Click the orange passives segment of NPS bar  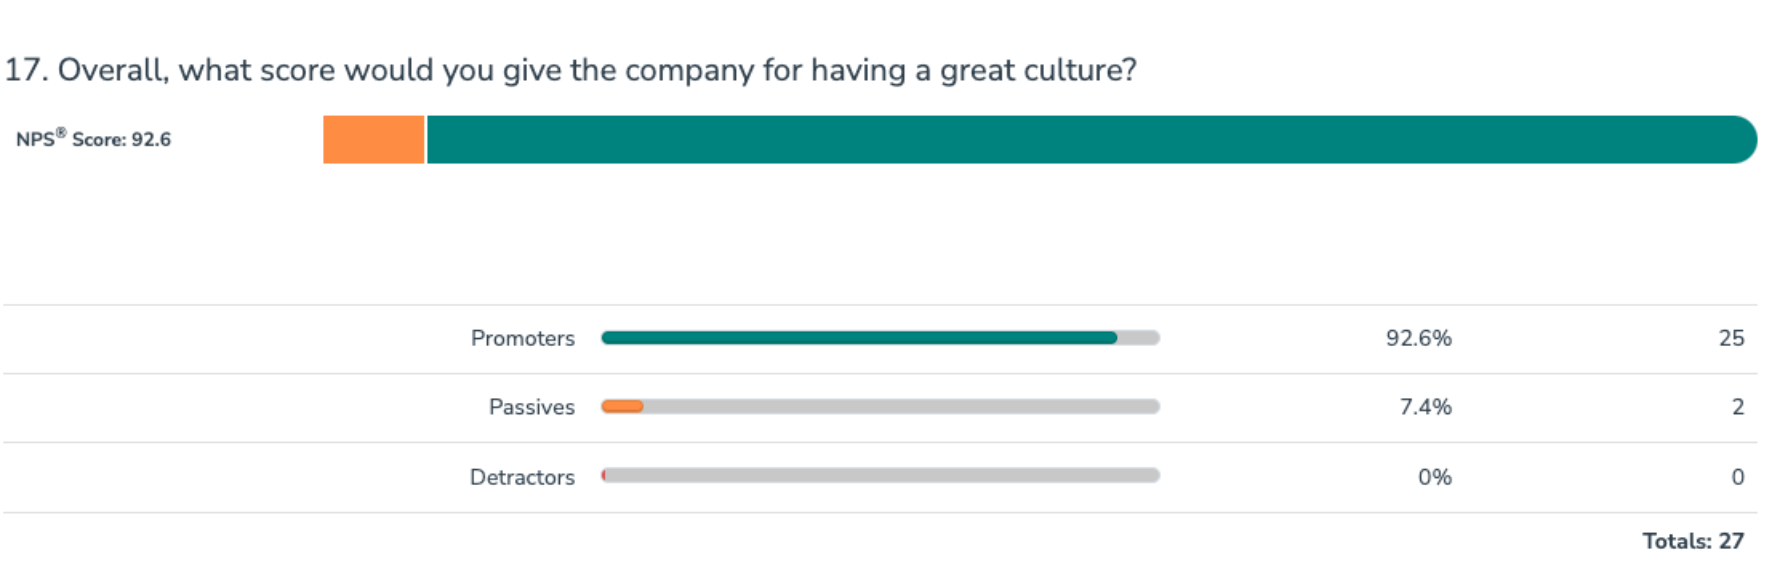pyautogui.click(x=374, y=139)
